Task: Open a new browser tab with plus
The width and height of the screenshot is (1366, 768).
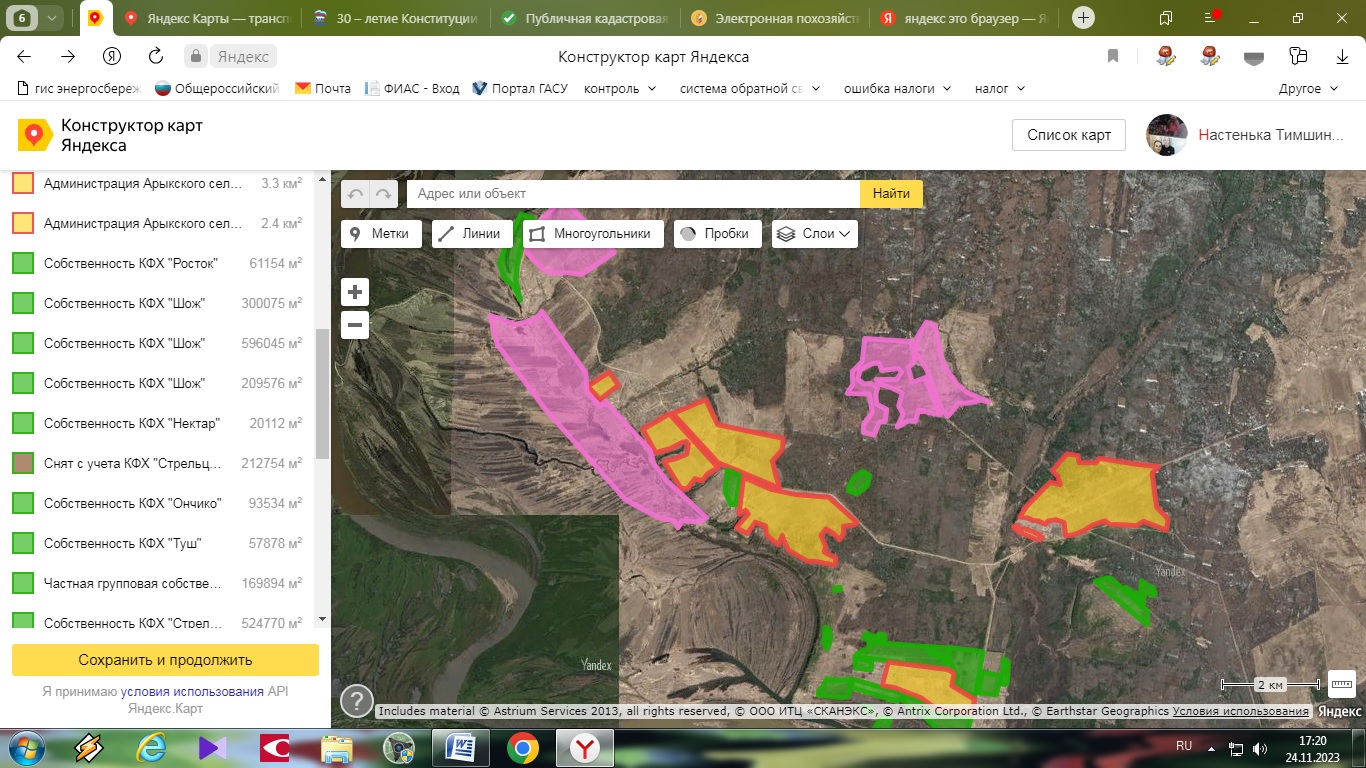Action: point(1083,18)
